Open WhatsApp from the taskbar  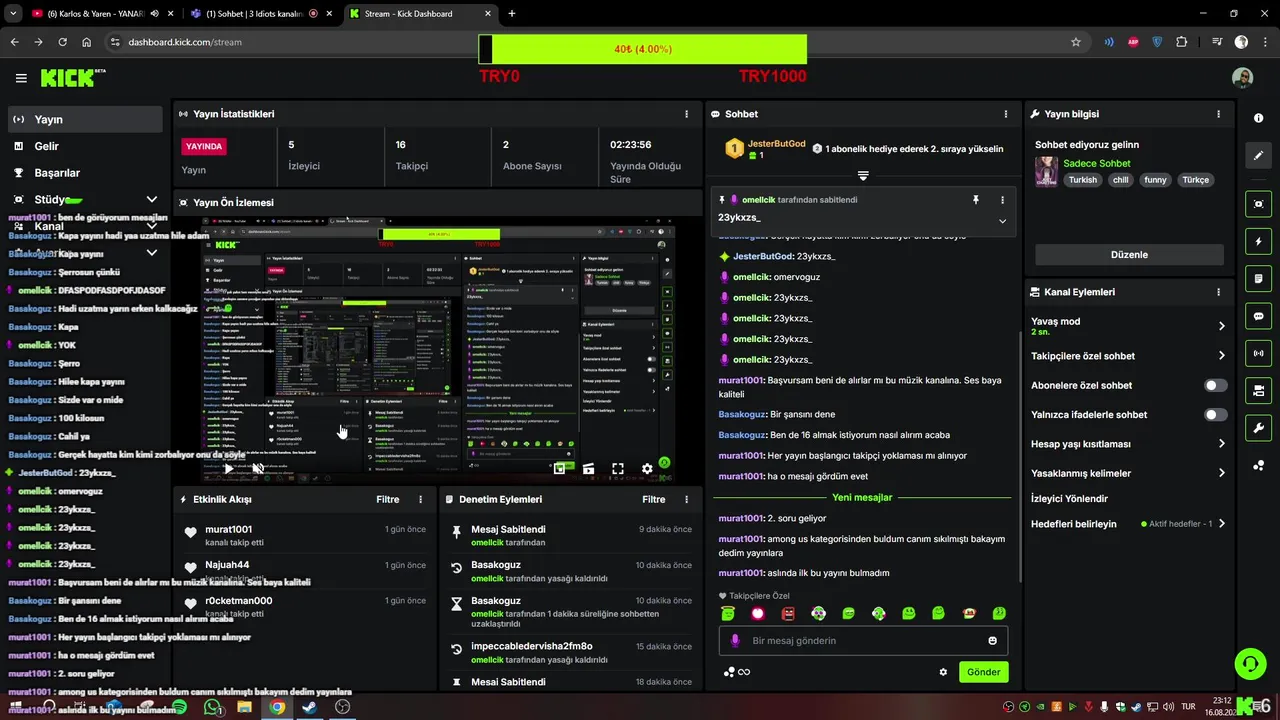pyautogui.click(x=212, y=707)
